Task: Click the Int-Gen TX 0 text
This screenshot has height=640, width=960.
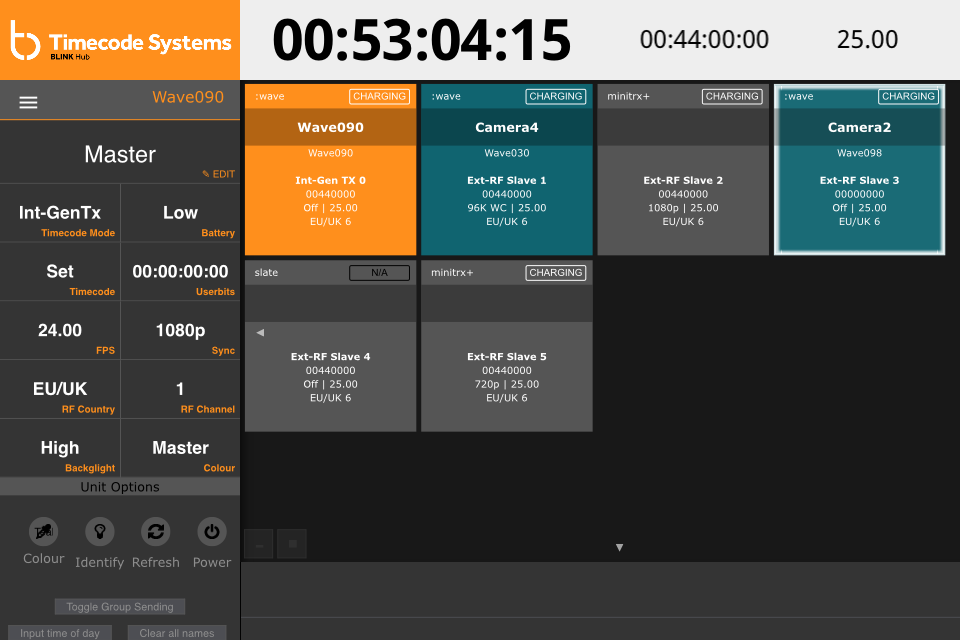Action: (331, 180)
